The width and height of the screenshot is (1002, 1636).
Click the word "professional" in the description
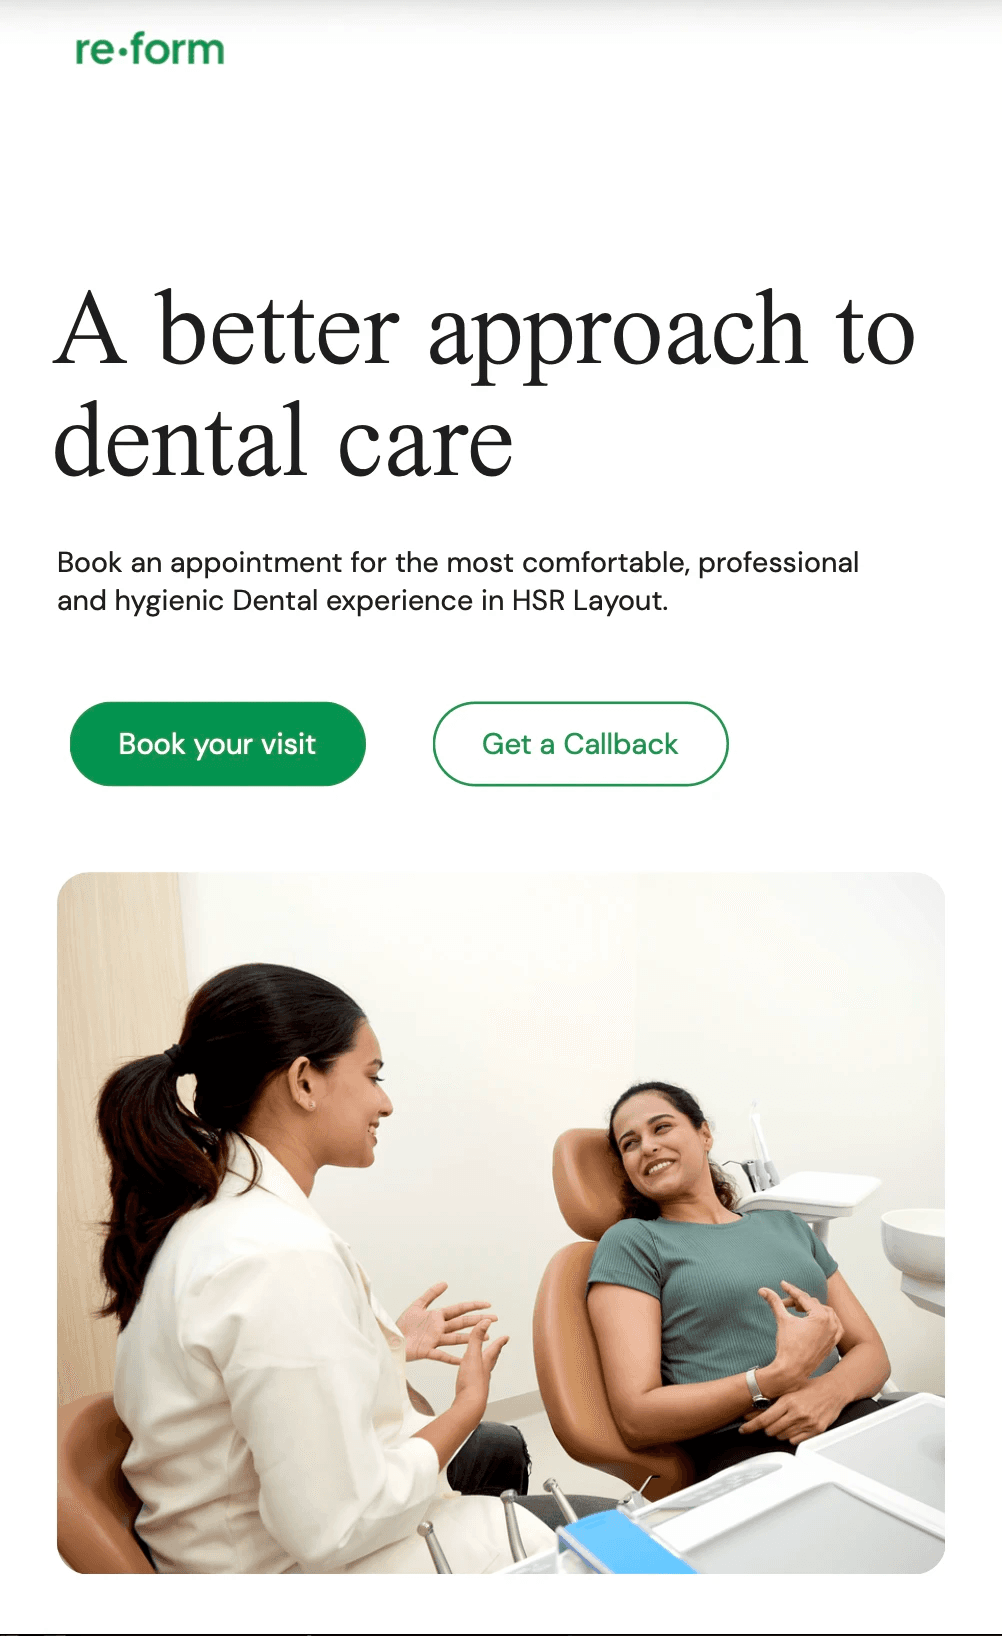click(x=778, y=563)
